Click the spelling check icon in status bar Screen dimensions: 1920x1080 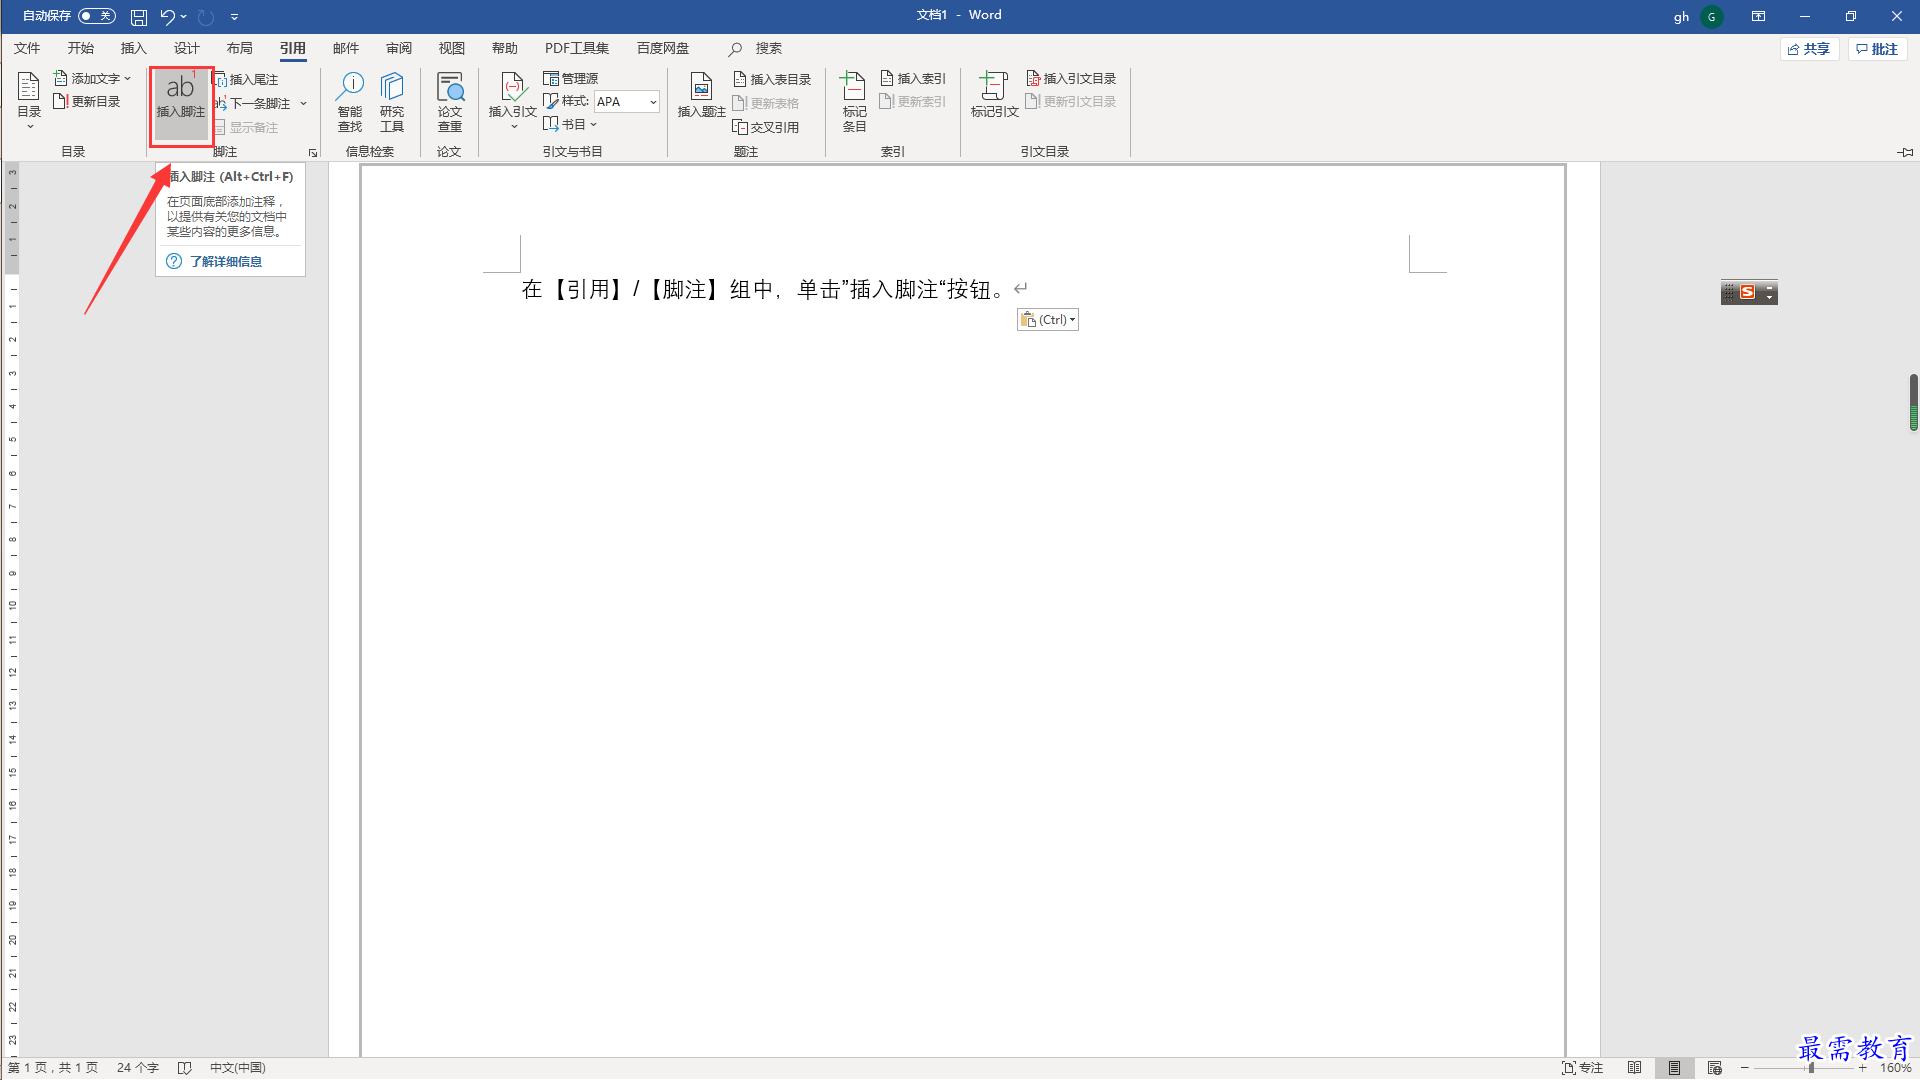pos(184,1068)
